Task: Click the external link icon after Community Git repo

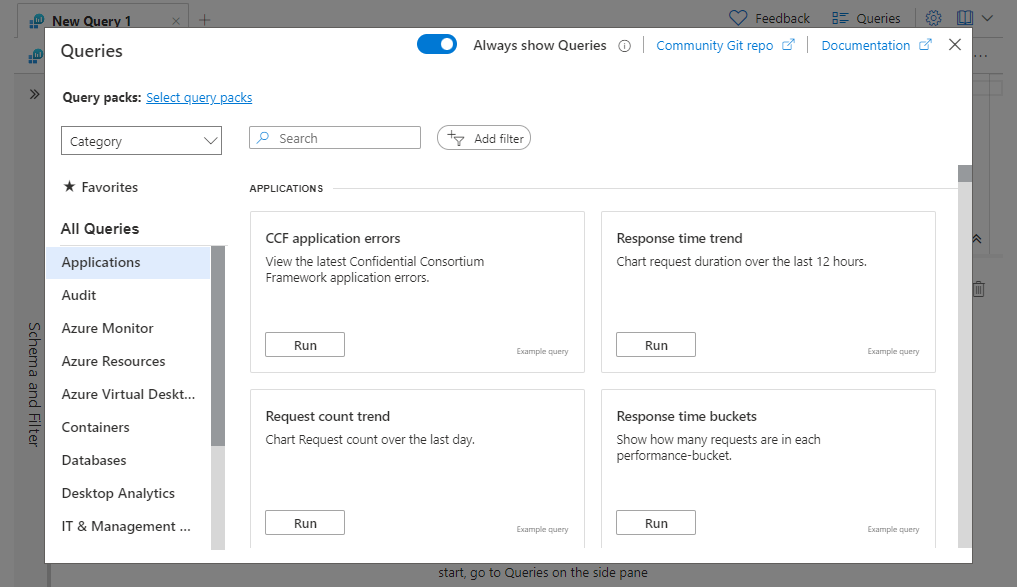Action: 788,45
